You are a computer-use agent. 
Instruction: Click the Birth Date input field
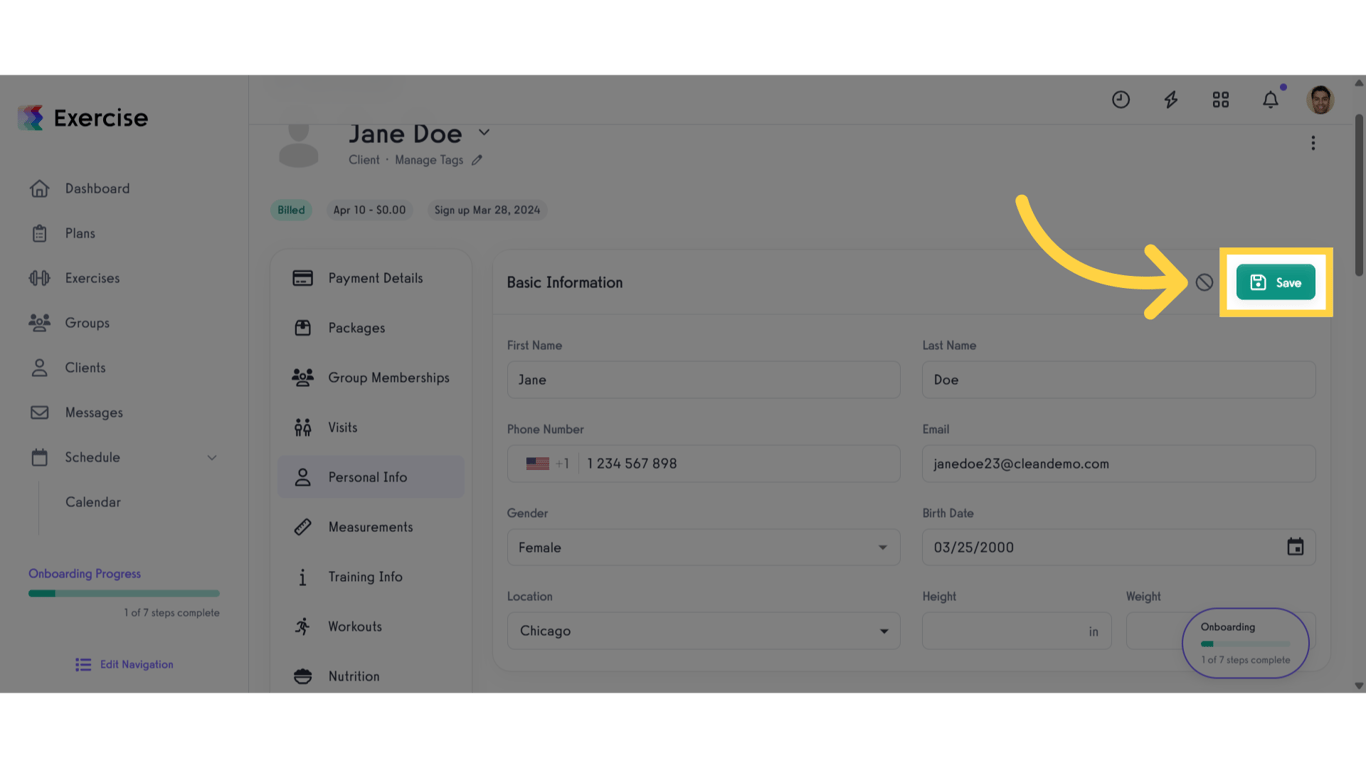(1119, 547)
